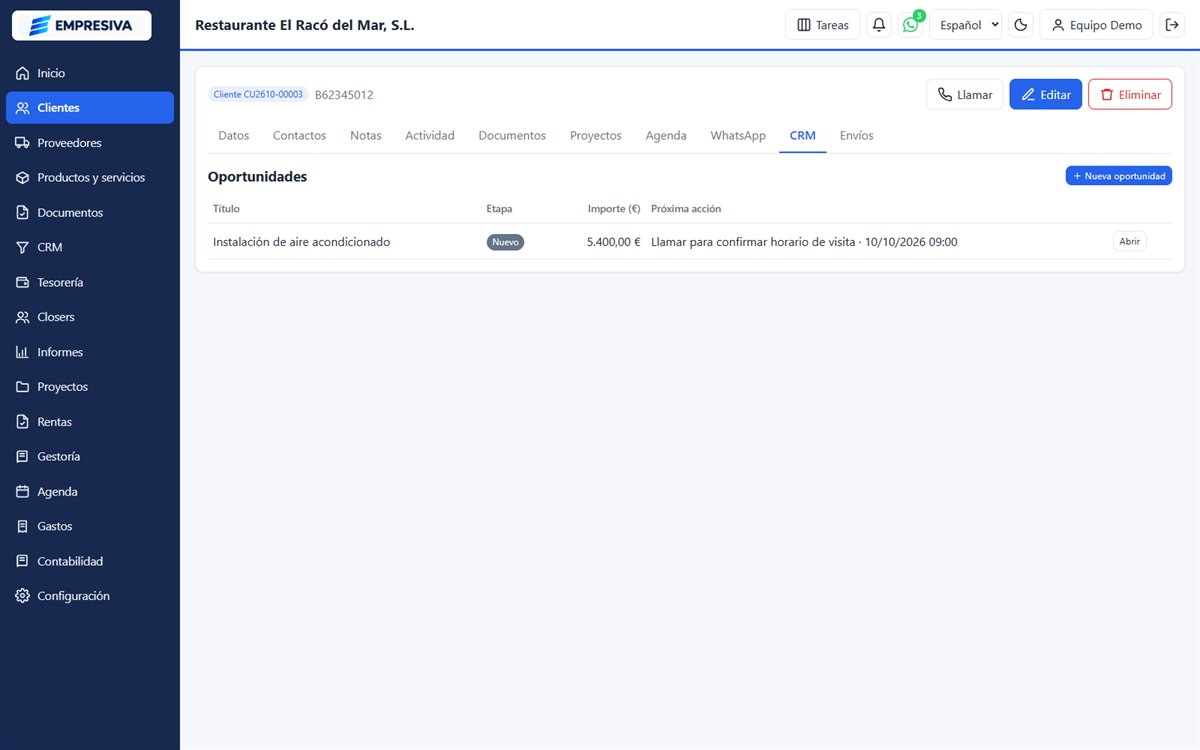Image resolution: width=1200 pixels, height=750 pixels.
Task: Toggle dark mode moon icon
Action: click(1021, 25)
